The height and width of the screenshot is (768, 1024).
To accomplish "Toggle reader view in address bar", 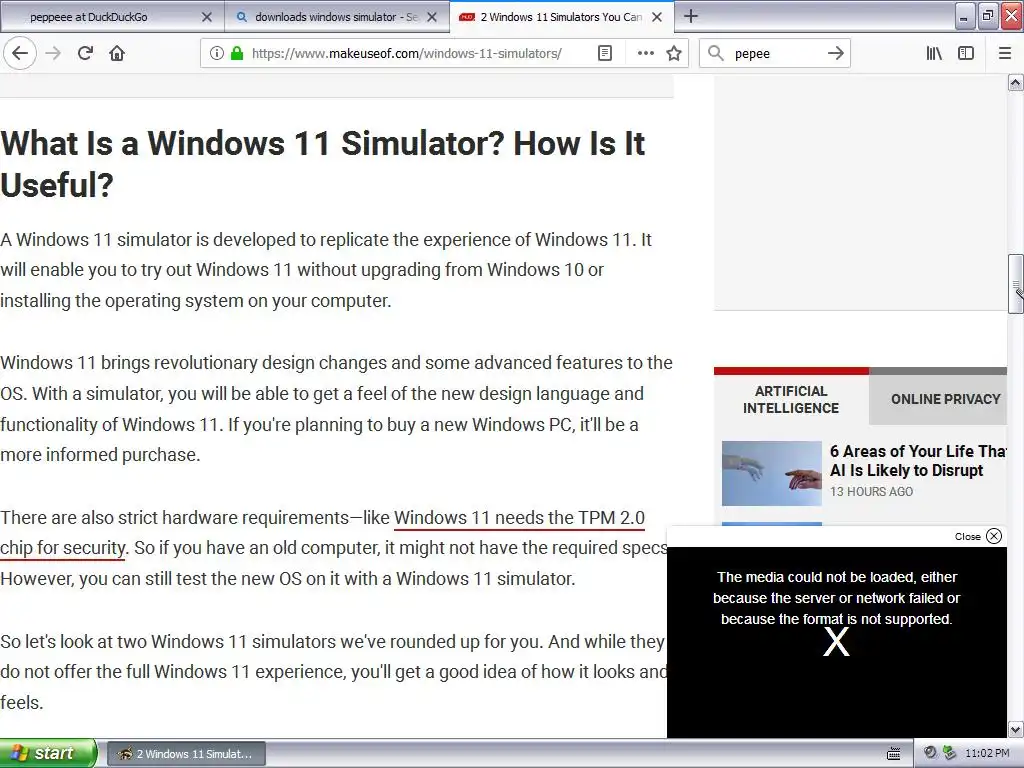I will 605,54.
